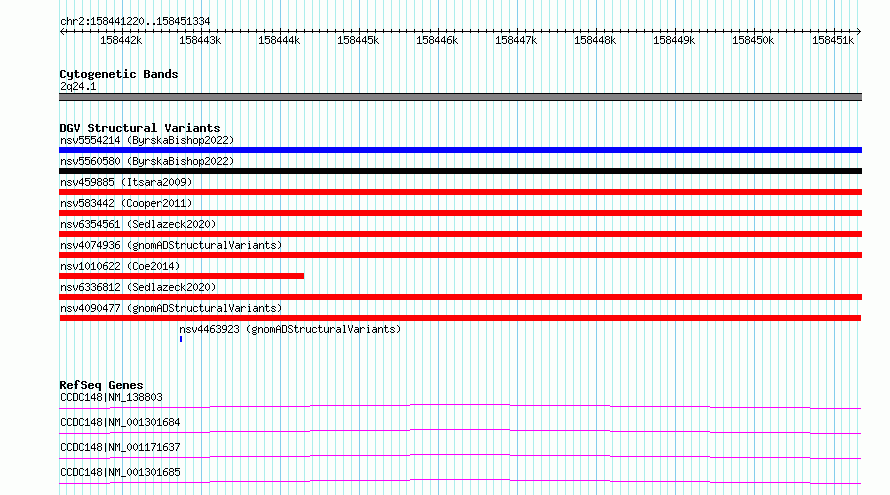Click the 158442k ruler tick label
Image resolution: width=890 pixels, height=495 pixels.
coord(121,40)
